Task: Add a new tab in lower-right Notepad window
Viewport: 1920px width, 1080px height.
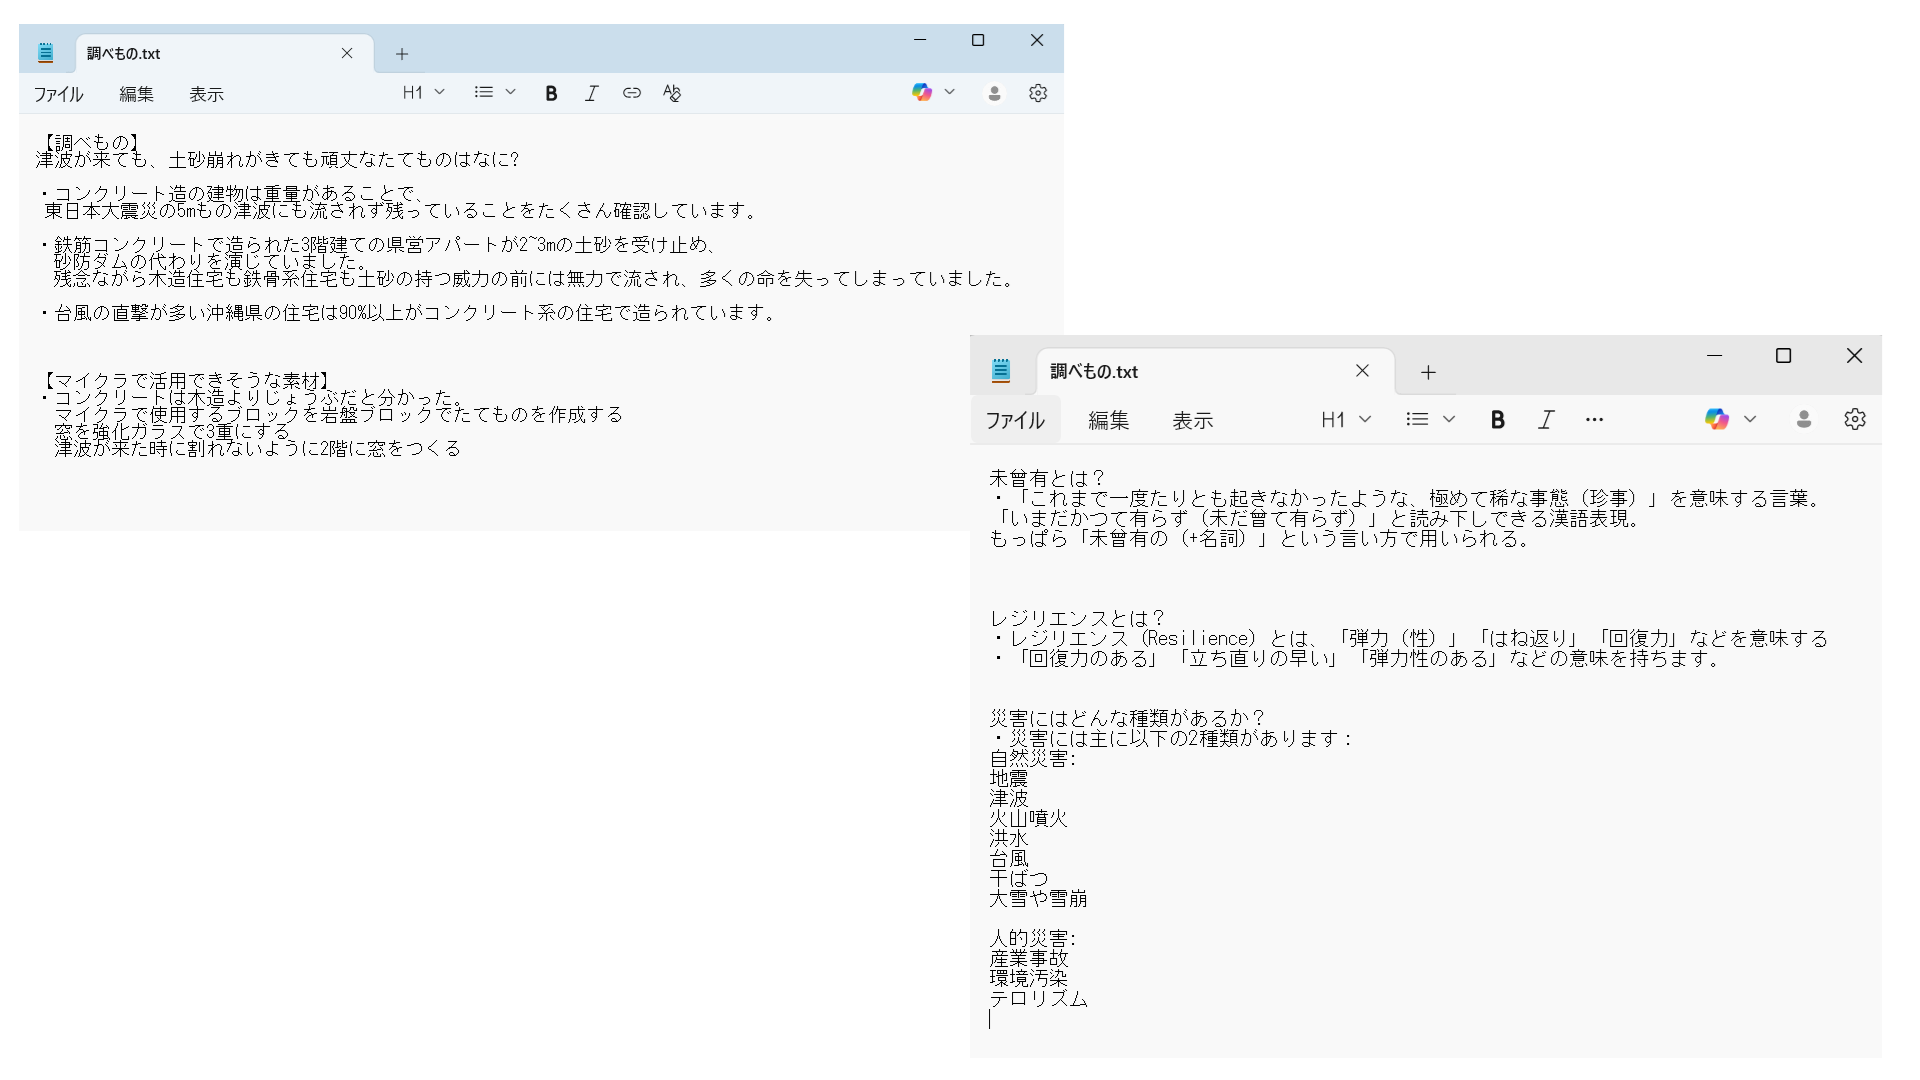Action: (1428, 372)
